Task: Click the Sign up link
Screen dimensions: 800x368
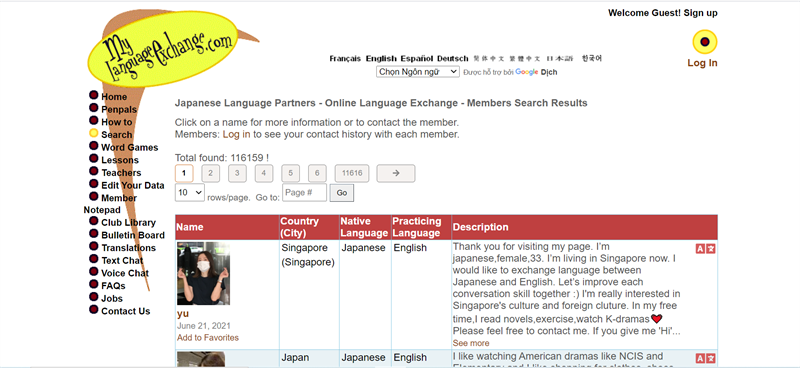Action: coord(701,13)
